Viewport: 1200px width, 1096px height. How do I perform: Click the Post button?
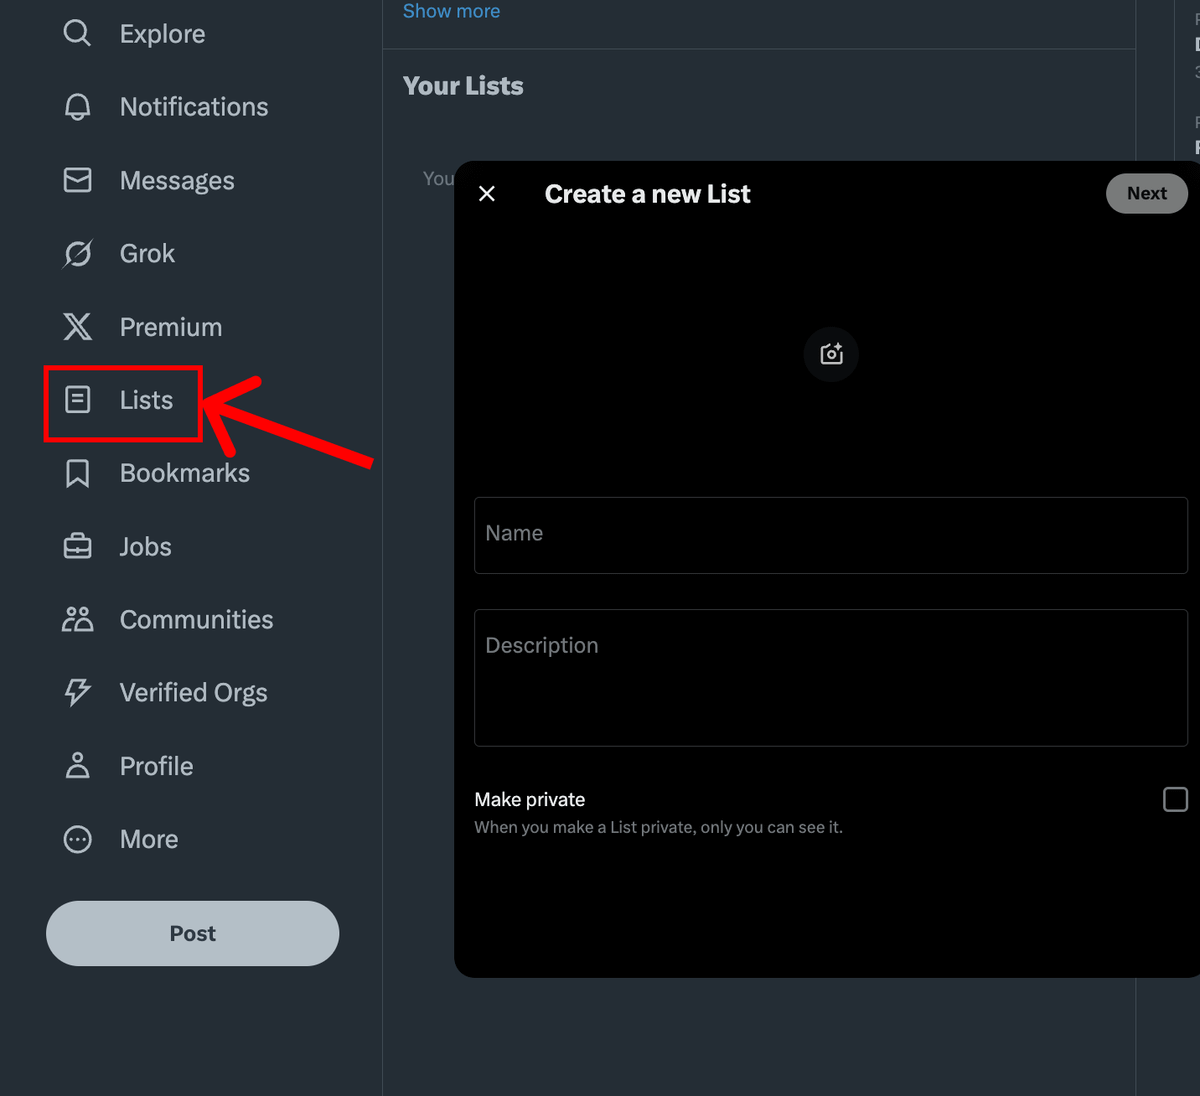point(192,933)
